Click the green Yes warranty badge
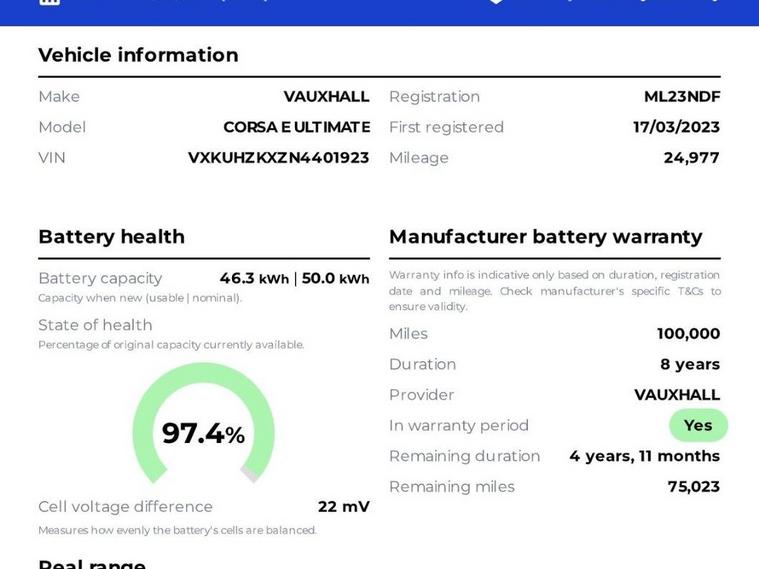 click(x=698, y=425)
